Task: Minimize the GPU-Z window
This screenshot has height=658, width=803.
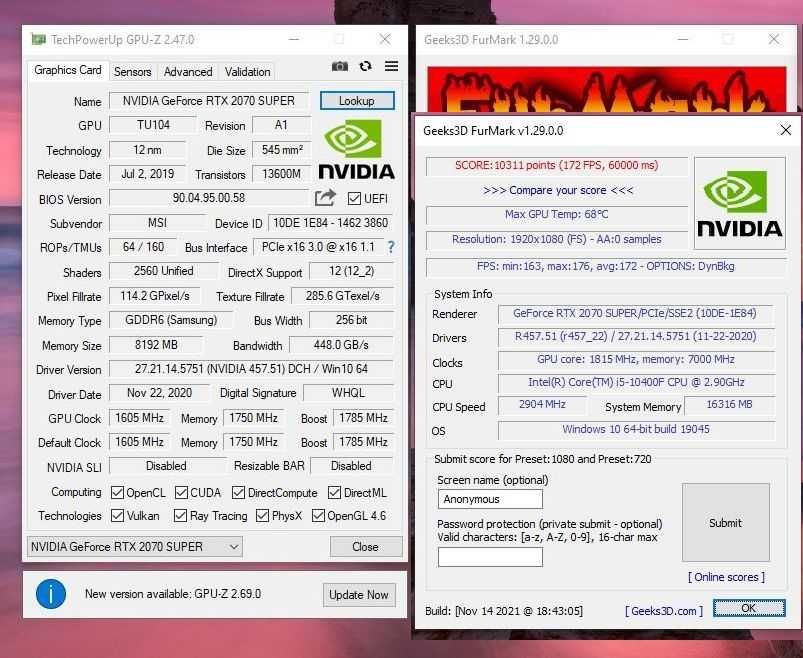Action: coord(294,39)
